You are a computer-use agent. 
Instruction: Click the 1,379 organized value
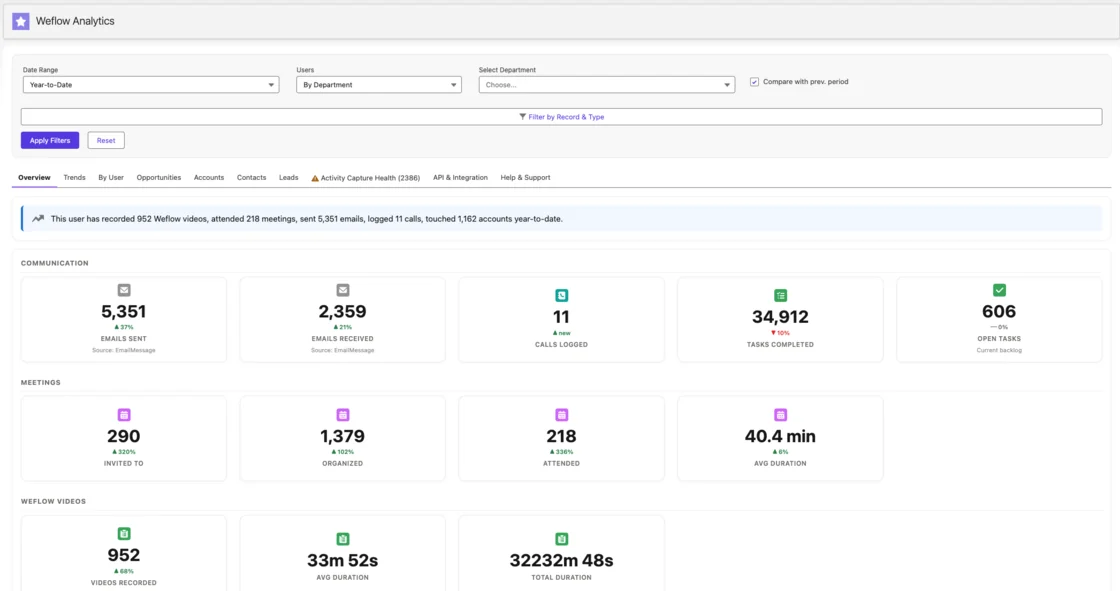point(343,436)
